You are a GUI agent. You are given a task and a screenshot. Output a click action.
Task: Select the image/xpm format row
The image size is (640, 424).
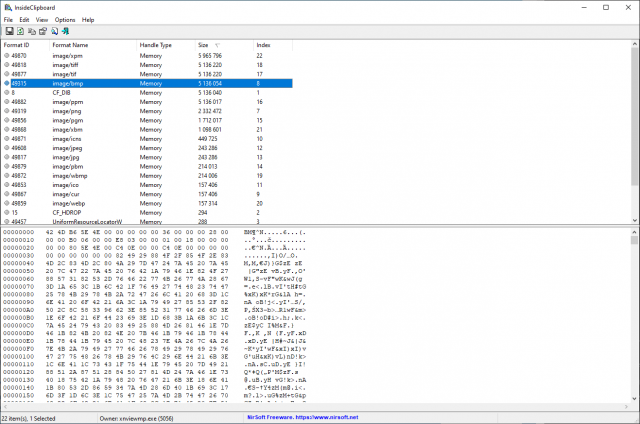click(x=147, y=55)
